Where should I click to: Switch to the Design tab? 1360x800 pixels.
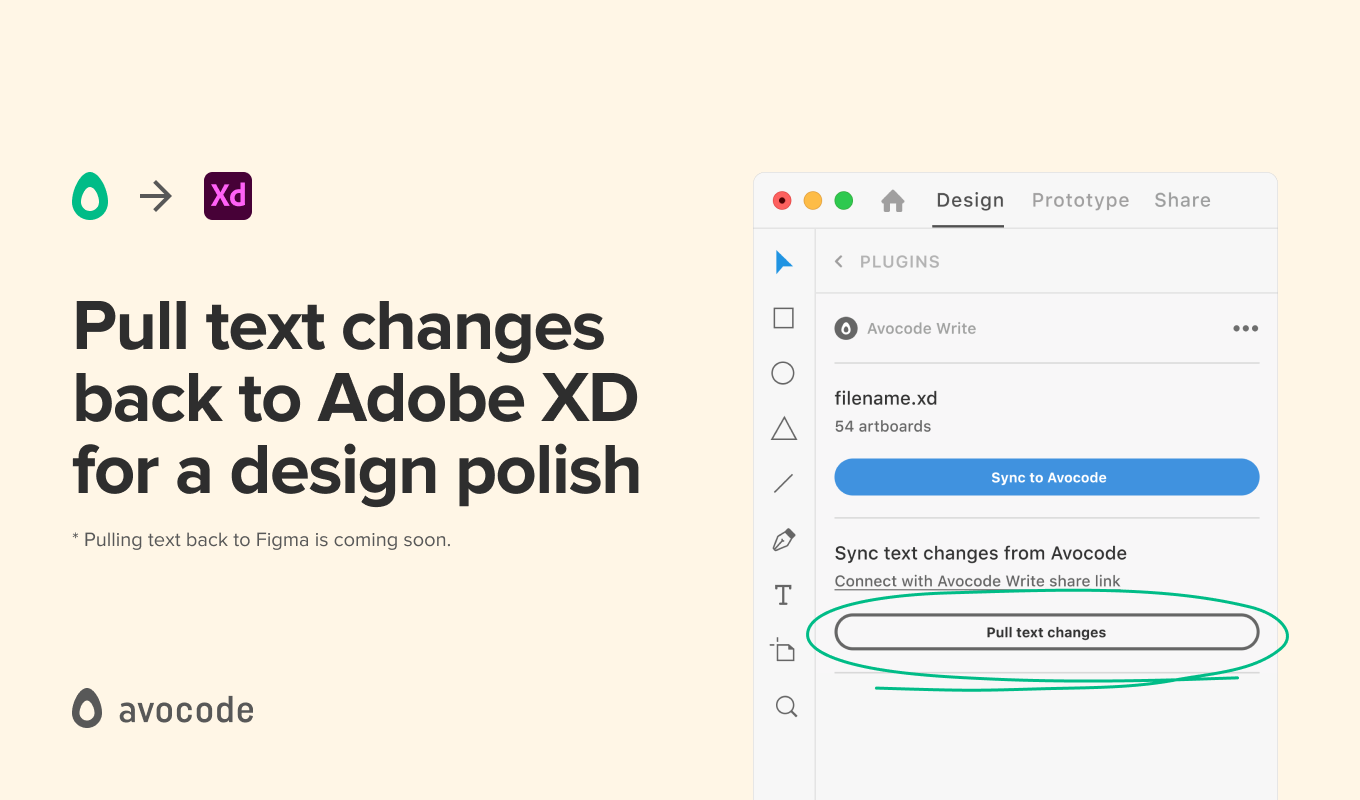coord(970,200)
